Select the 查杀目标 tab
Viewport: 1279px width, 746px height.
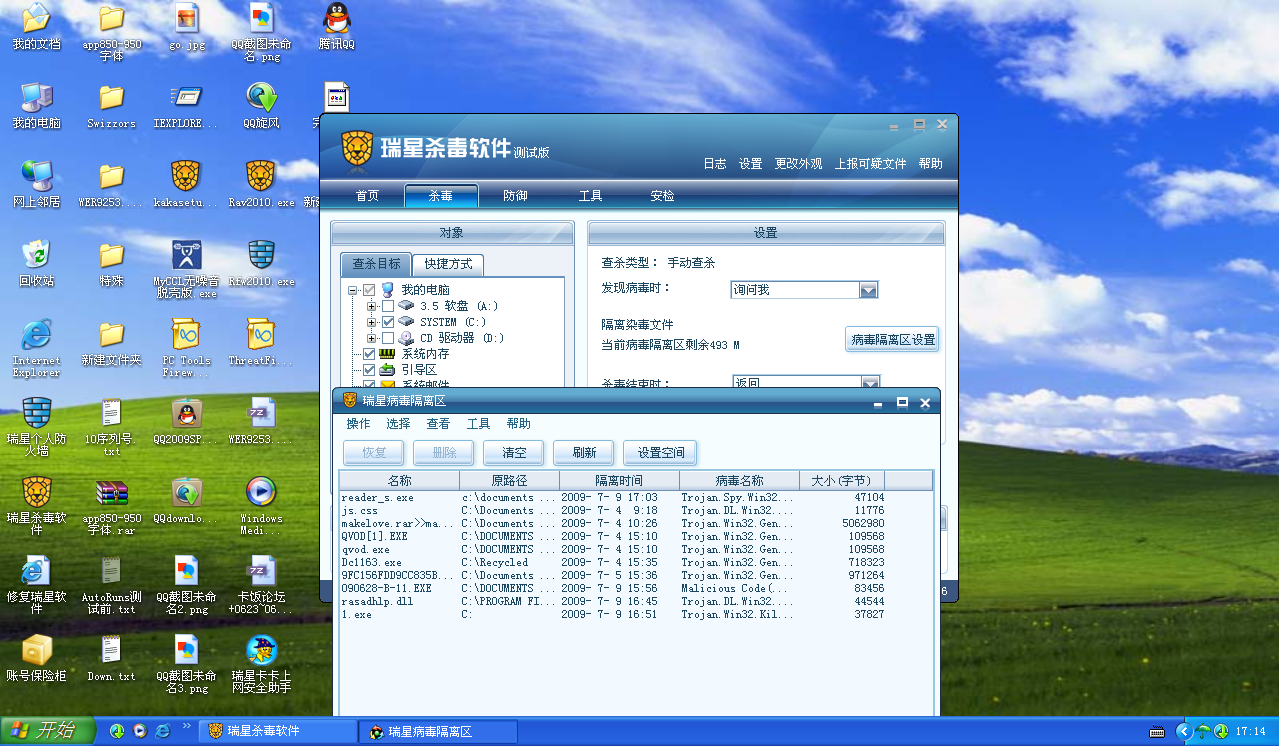point(376,264)
